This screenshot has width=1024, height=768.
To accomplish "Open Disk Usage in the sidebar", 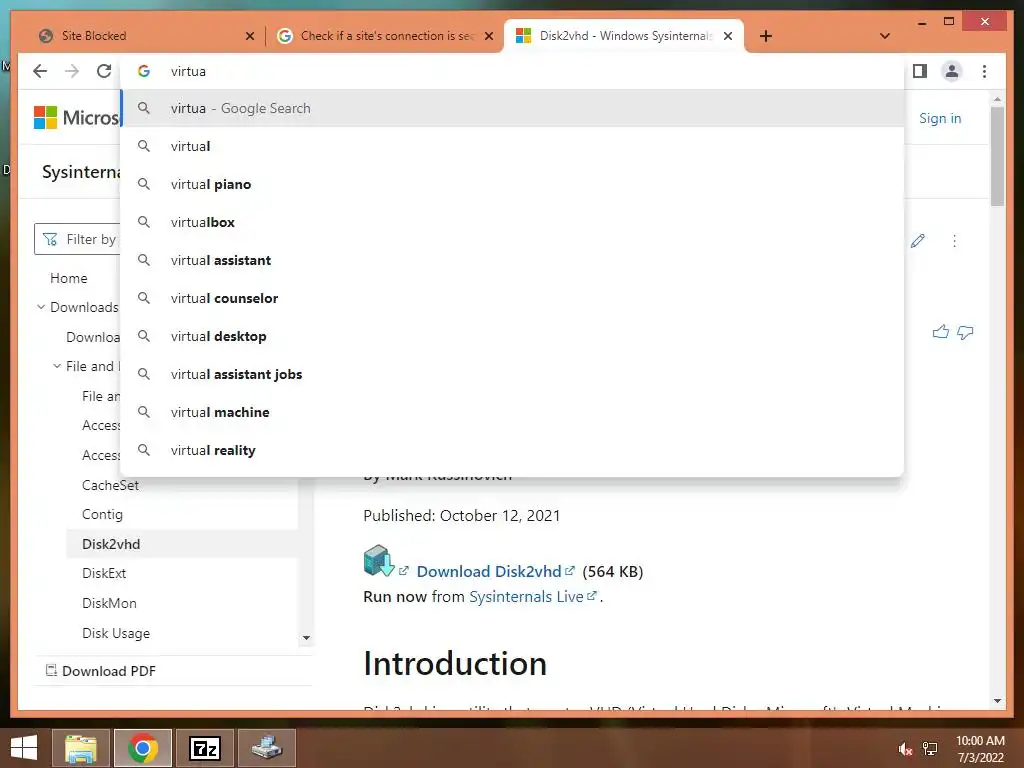I will pyautogui.click(x=116, y=633).
